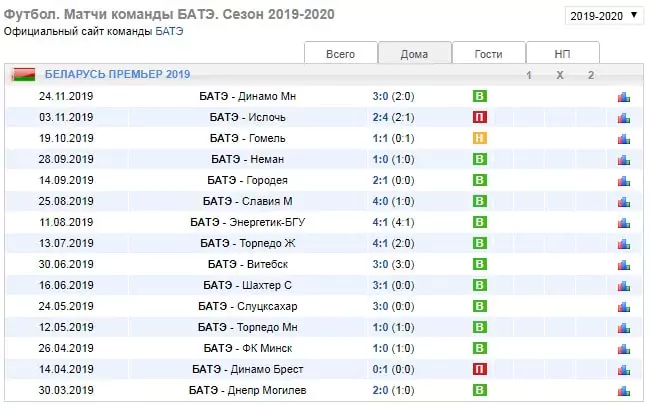This screenshot has width=650, height=408.
Task: Open the 2019-2020 season dropdown
Action: tap(604, 16)
